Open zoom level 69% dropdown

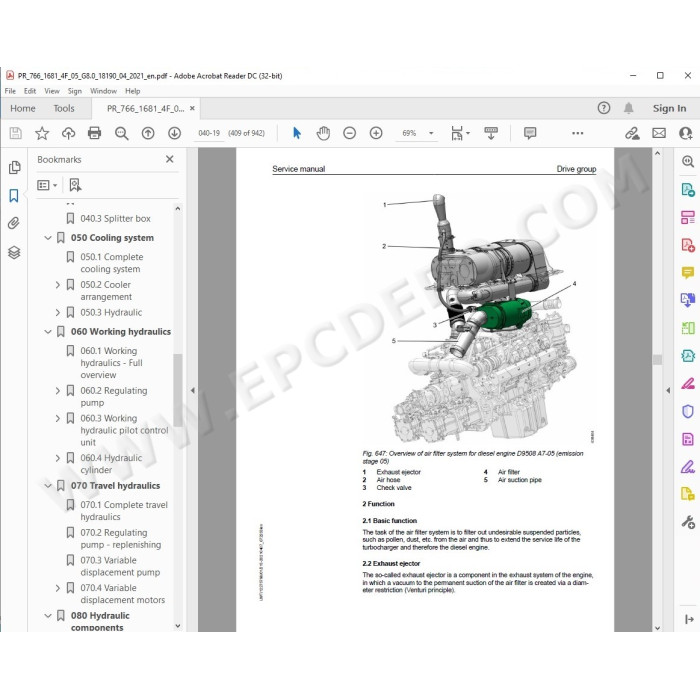[x=431, y=133]
